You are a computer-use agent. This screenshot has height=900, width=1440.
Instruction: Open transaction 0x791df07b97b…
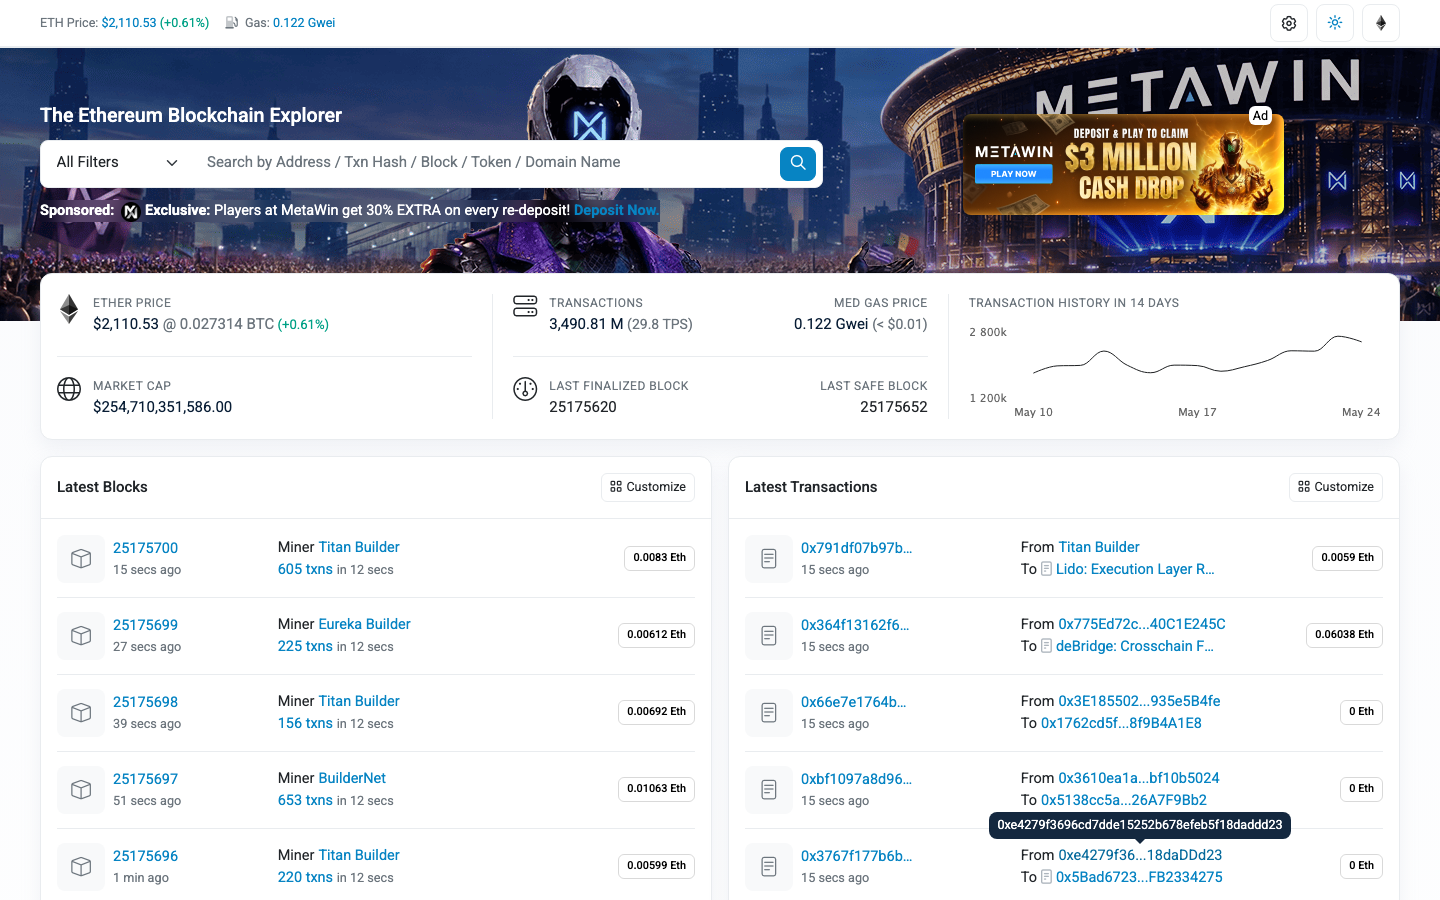pos(856,548)
